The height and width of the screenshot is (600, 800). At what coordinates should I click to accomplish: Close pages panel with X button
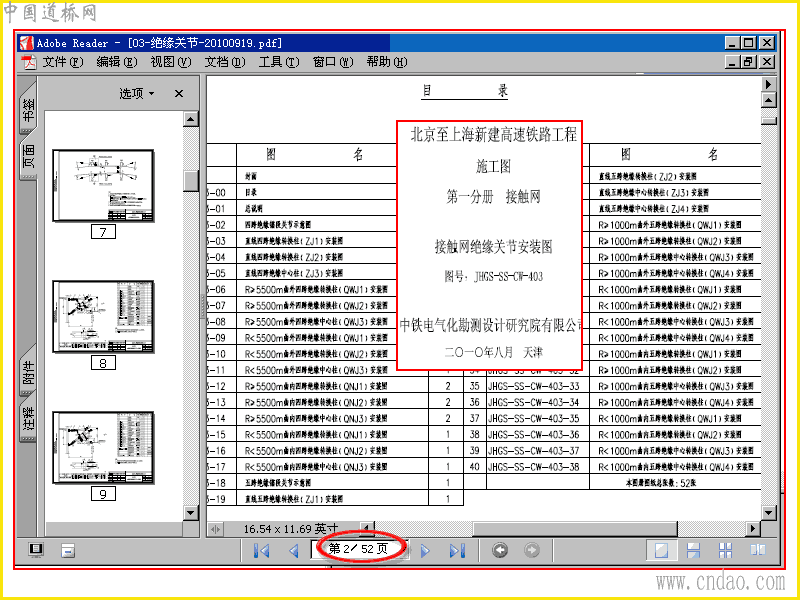click(179, 93)
